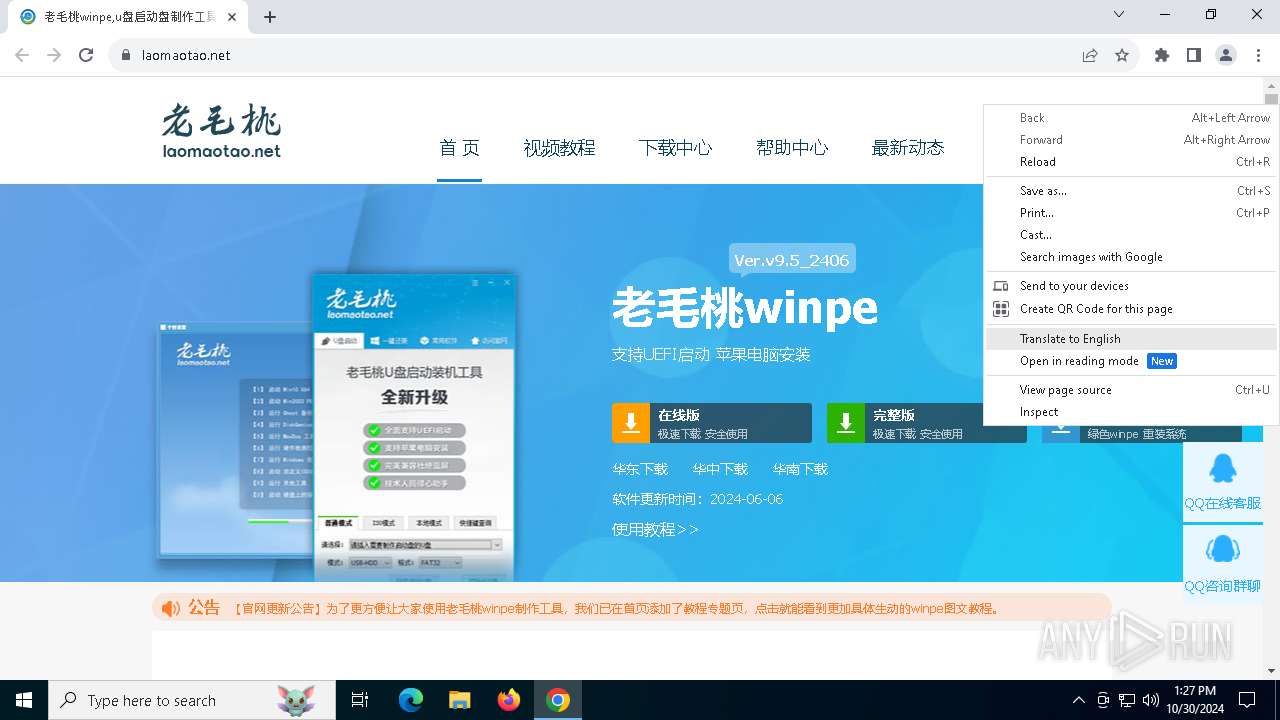Open the notification center icon
1280x720 pixels.
click(x=1247, y=700)
